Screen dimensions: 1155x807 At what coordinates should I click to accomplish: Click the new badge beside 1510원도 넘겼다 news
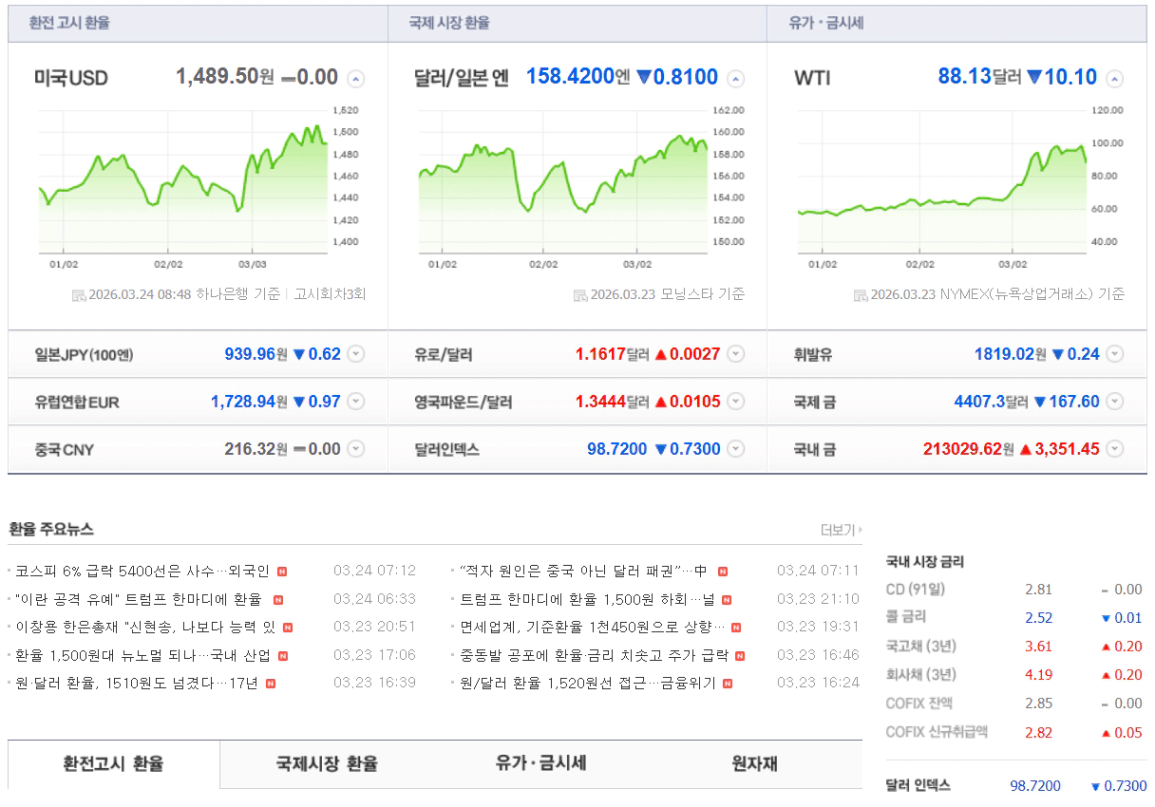(270, 684)
